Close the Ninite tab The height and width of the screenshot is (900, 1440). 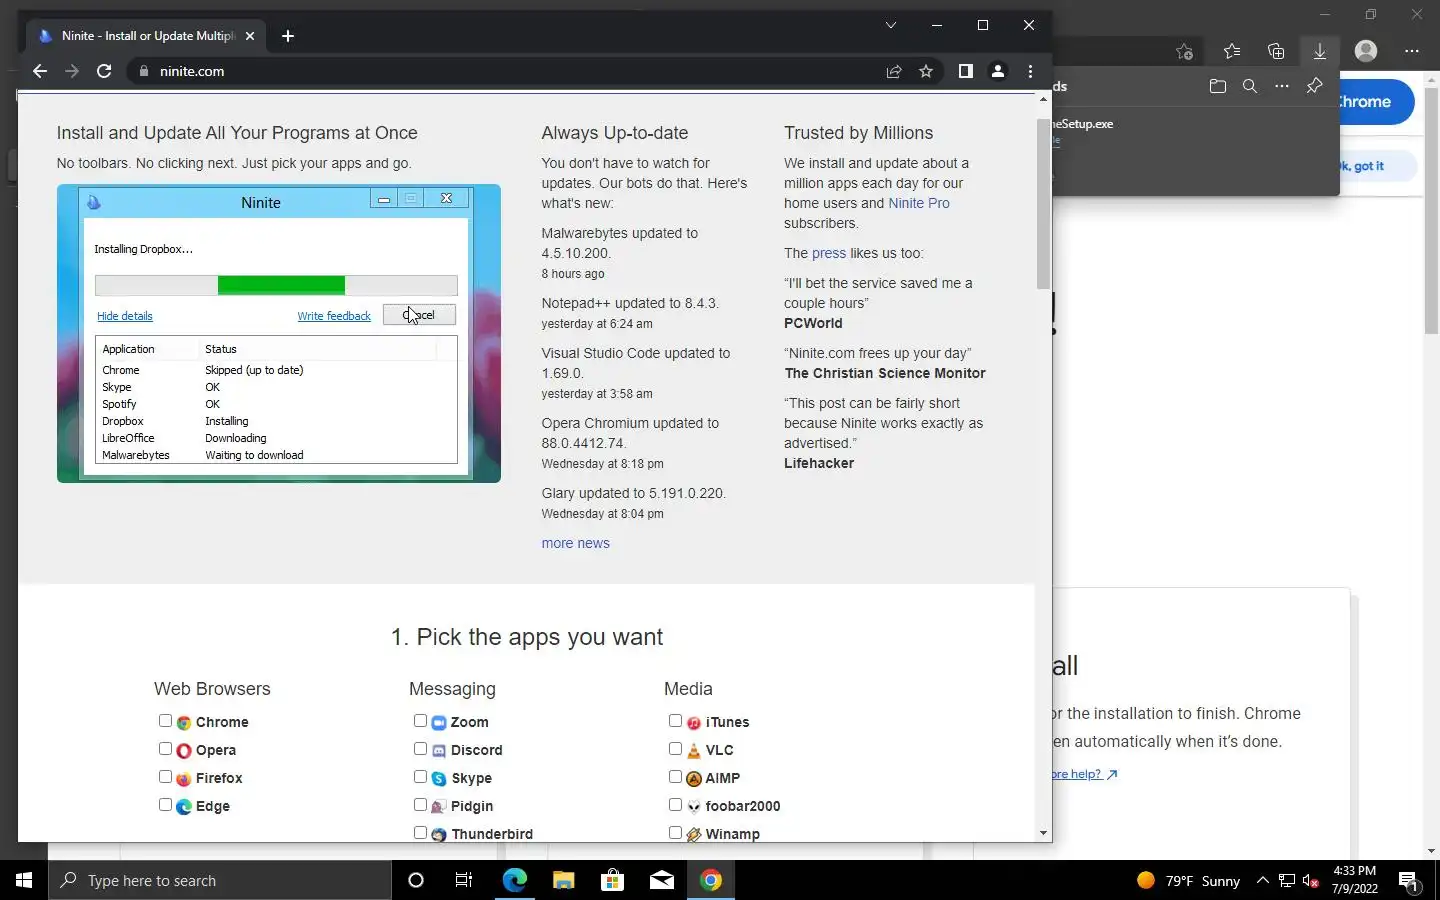pos(250,36)
